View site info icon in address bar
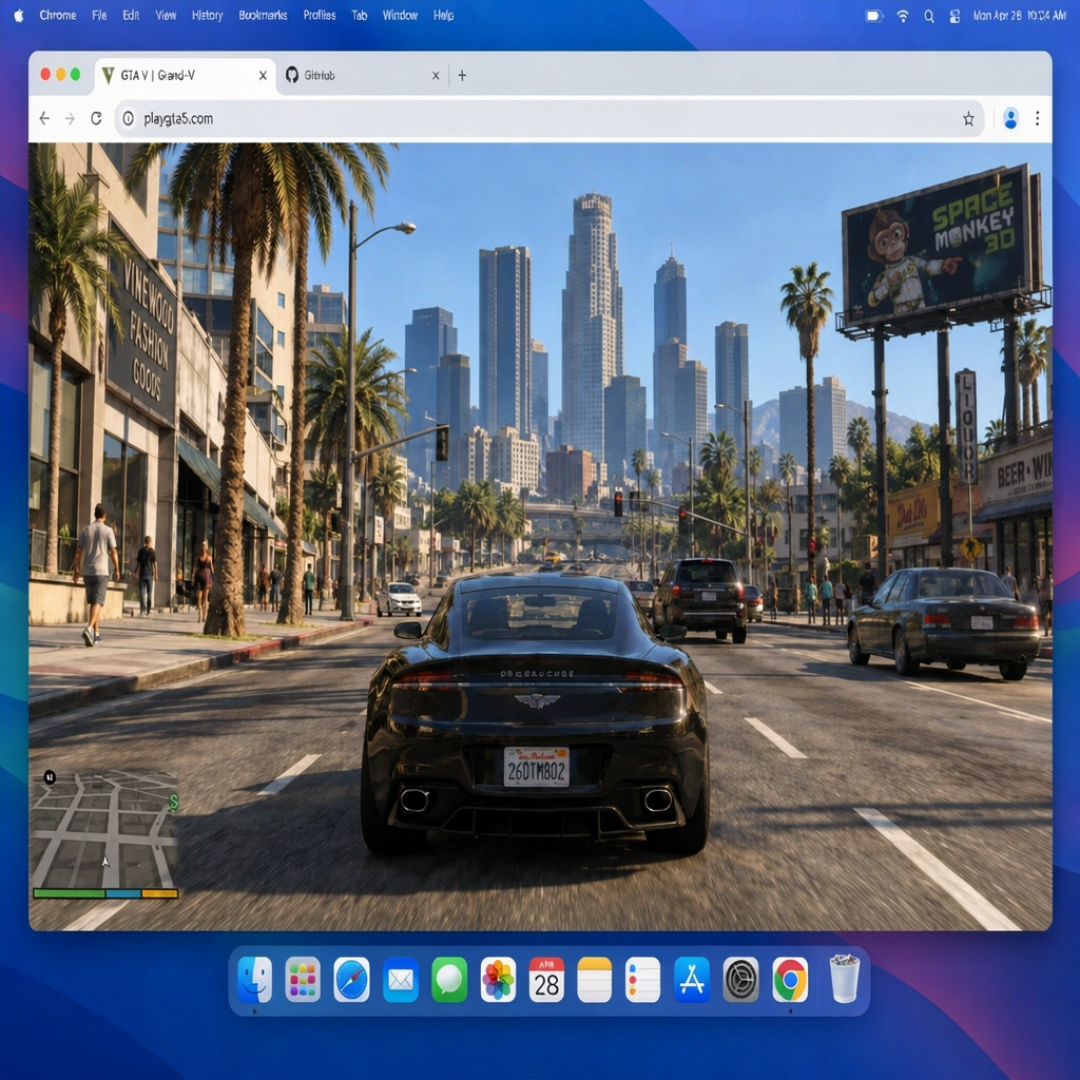Screen dimensions: 1080x1080 tap(128, 118)
